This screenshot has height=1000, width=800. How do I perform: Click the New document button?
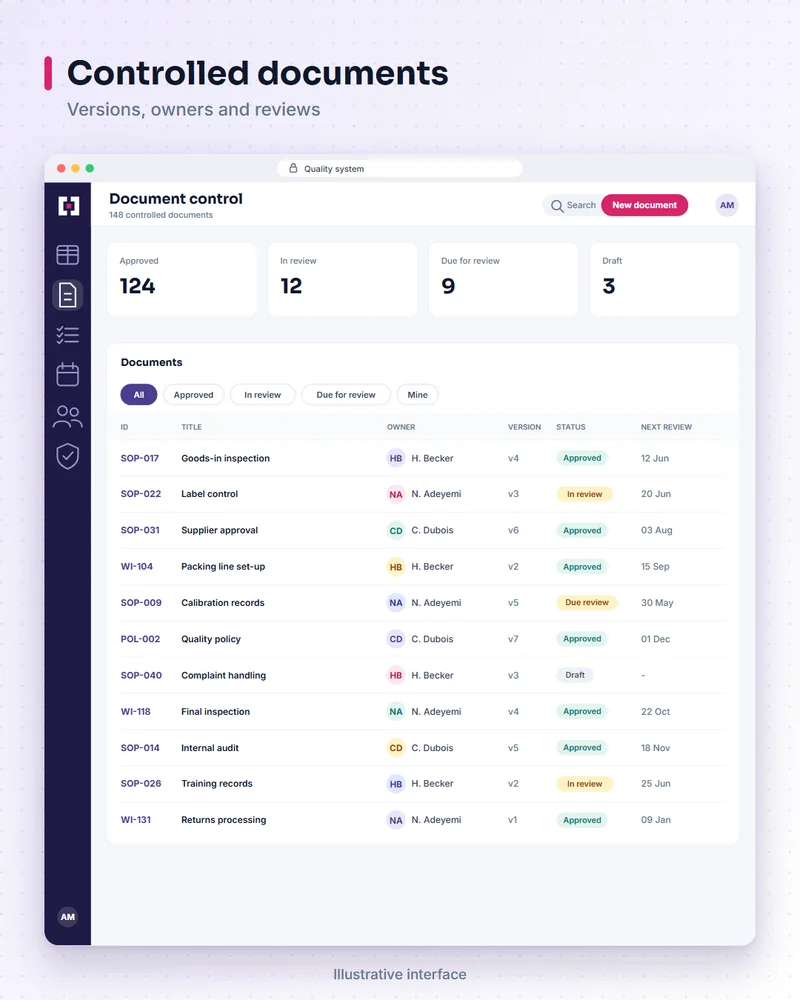[x=644, y=205]
